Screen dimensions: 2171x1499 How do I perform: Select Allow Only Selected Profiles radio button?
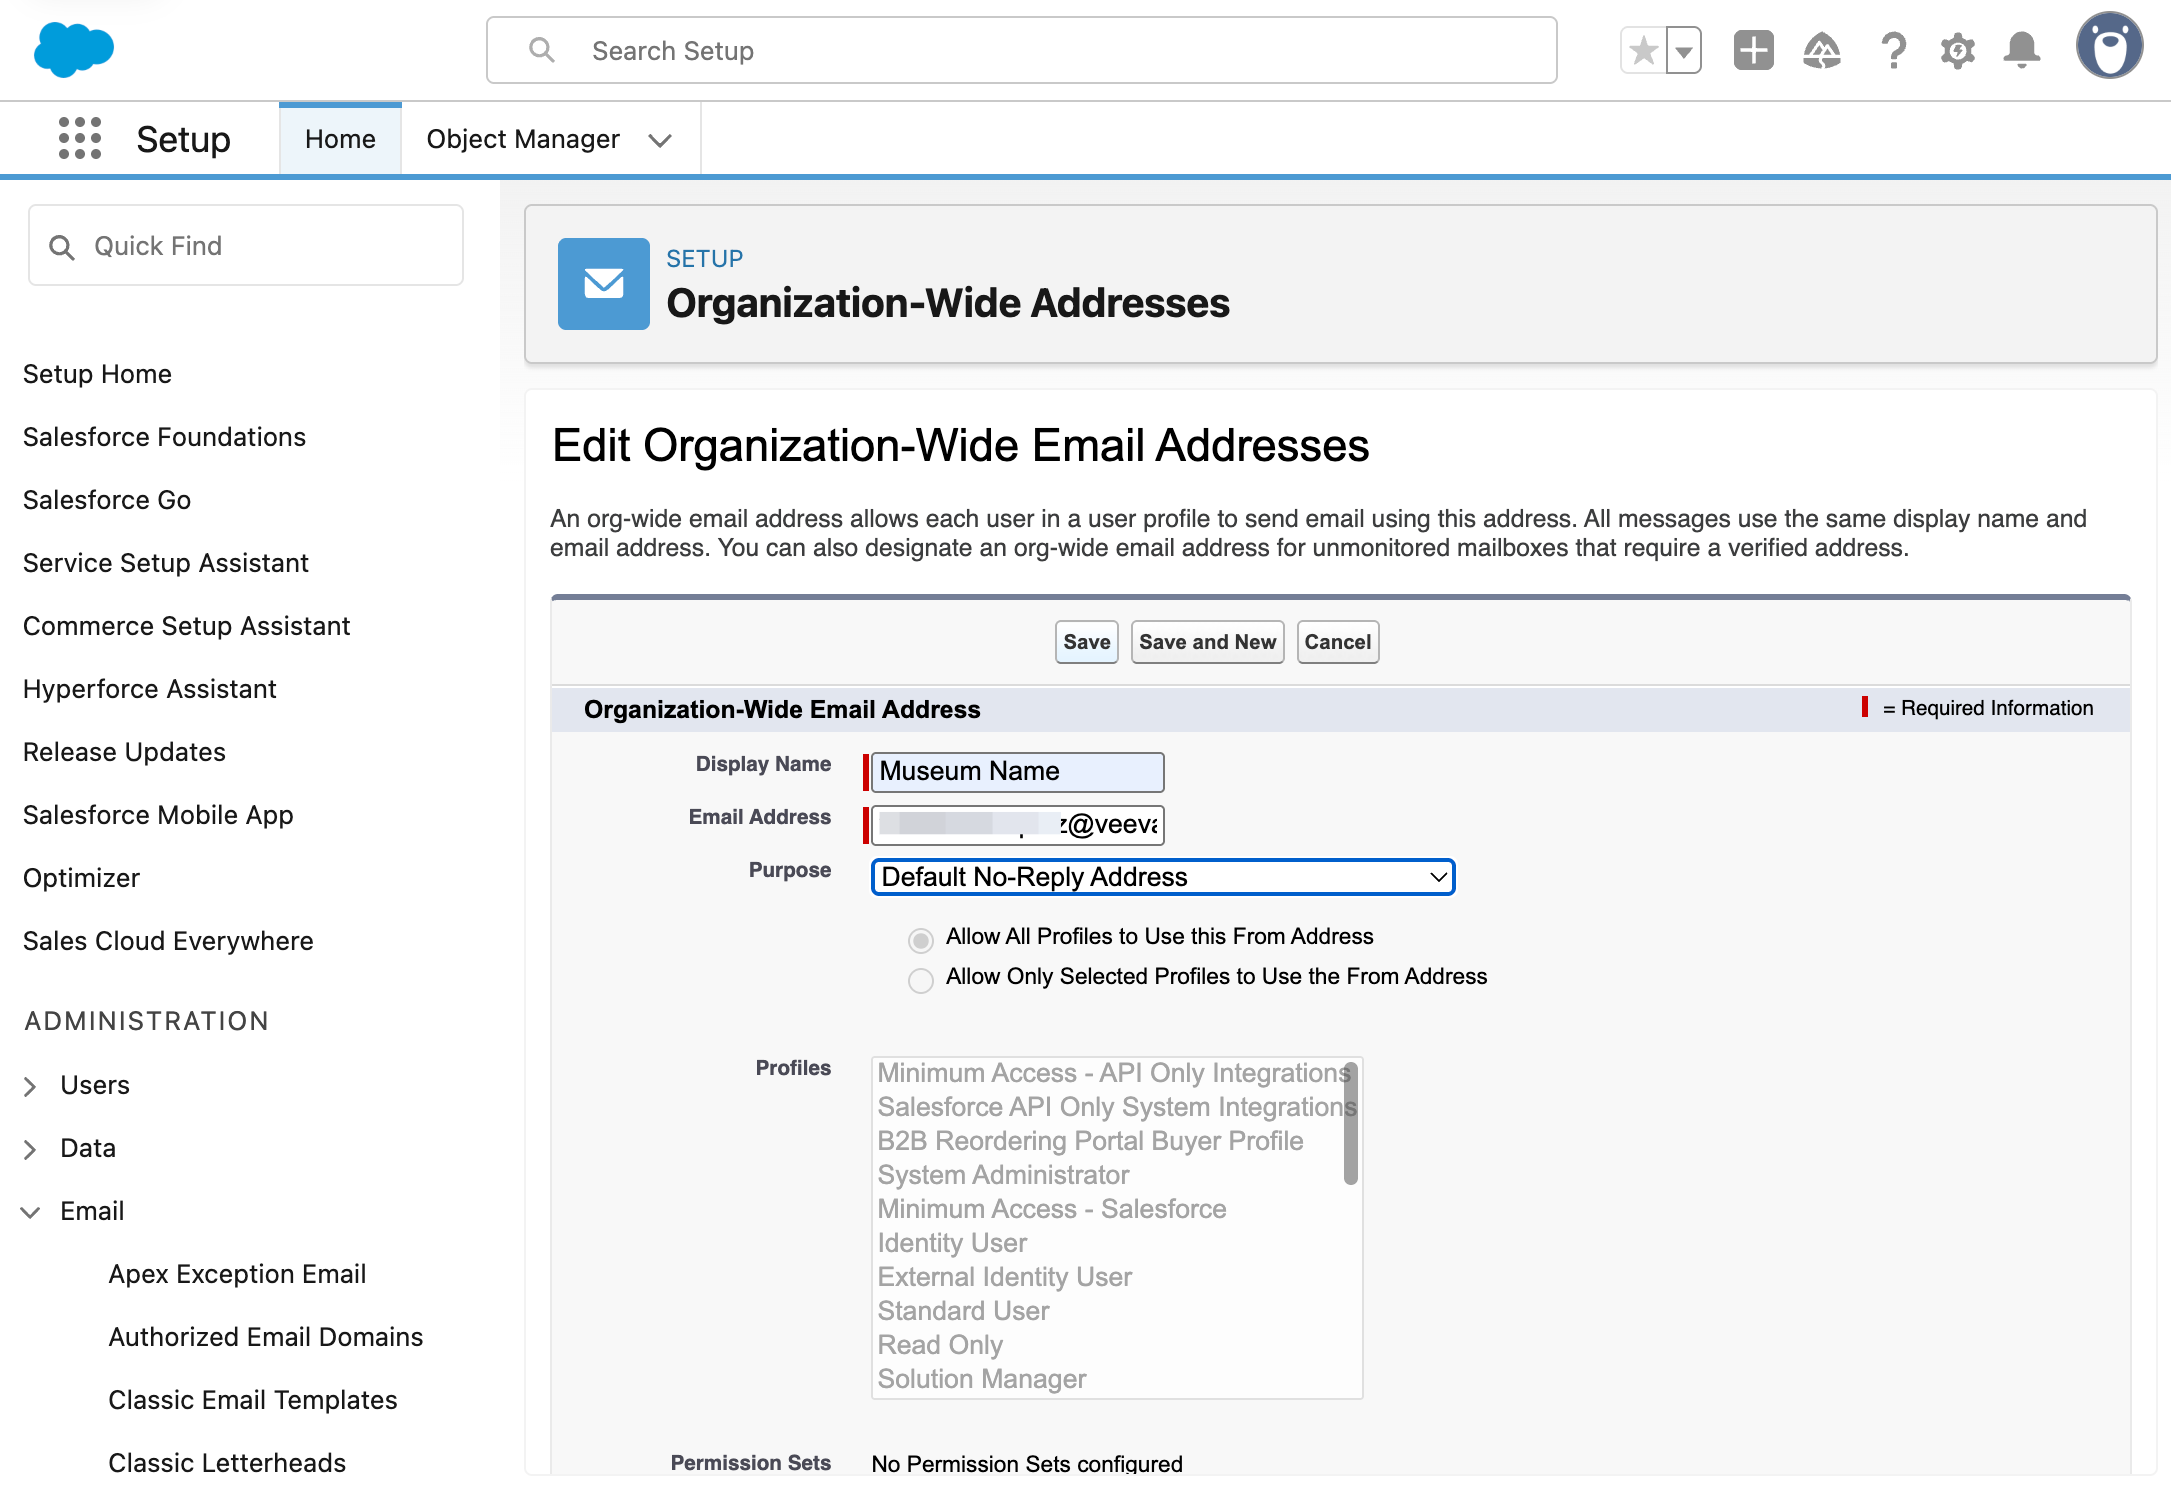coord(921,980)
